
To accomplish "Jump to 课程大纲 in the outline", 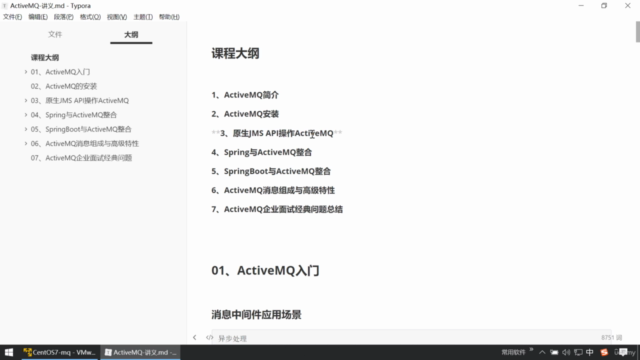I will [44, 58].
